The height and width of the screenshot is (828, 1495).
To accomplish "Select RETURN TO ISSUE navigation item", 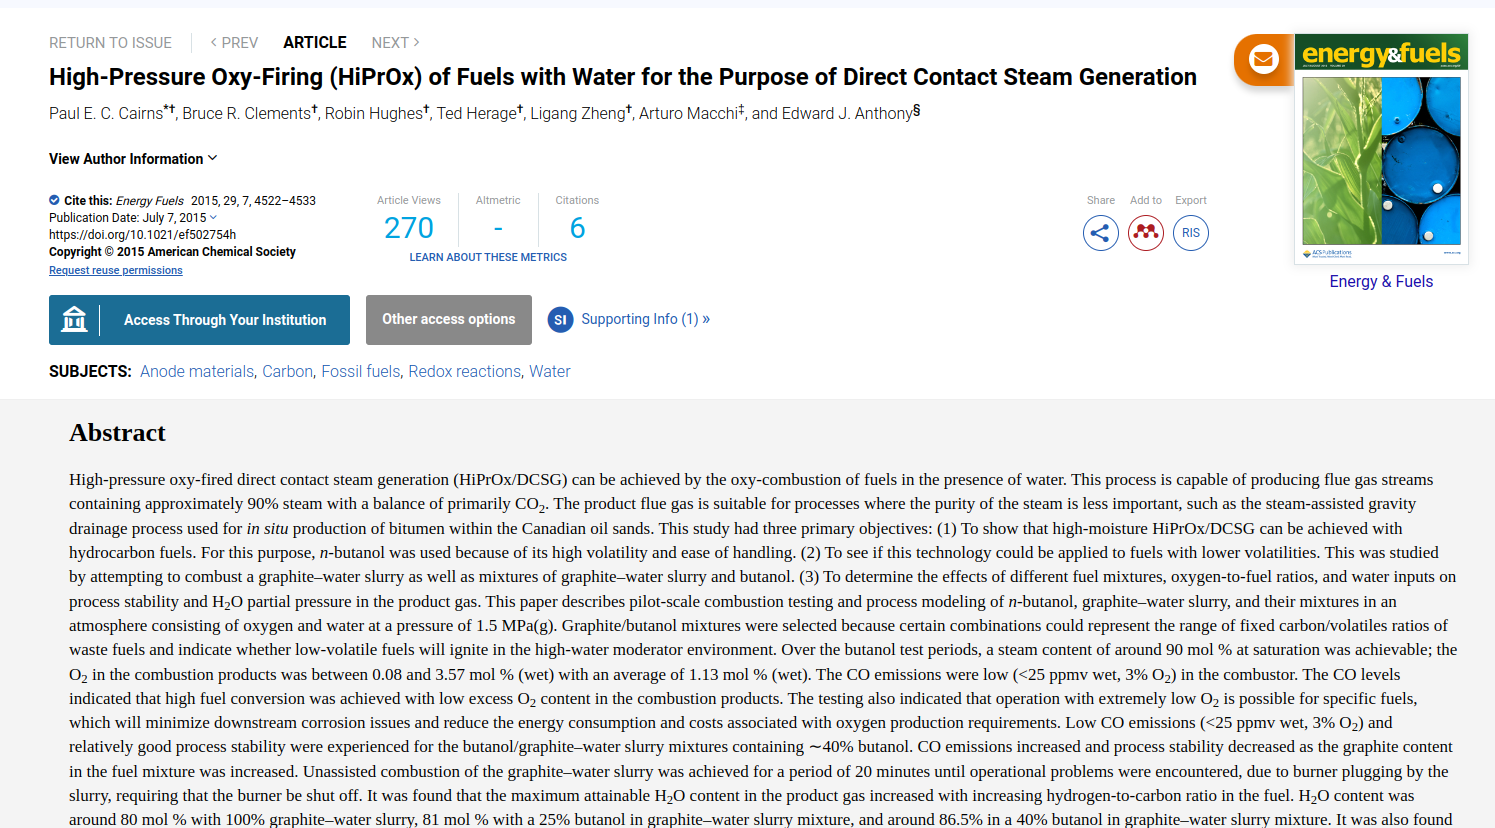I will coord(110,43).
